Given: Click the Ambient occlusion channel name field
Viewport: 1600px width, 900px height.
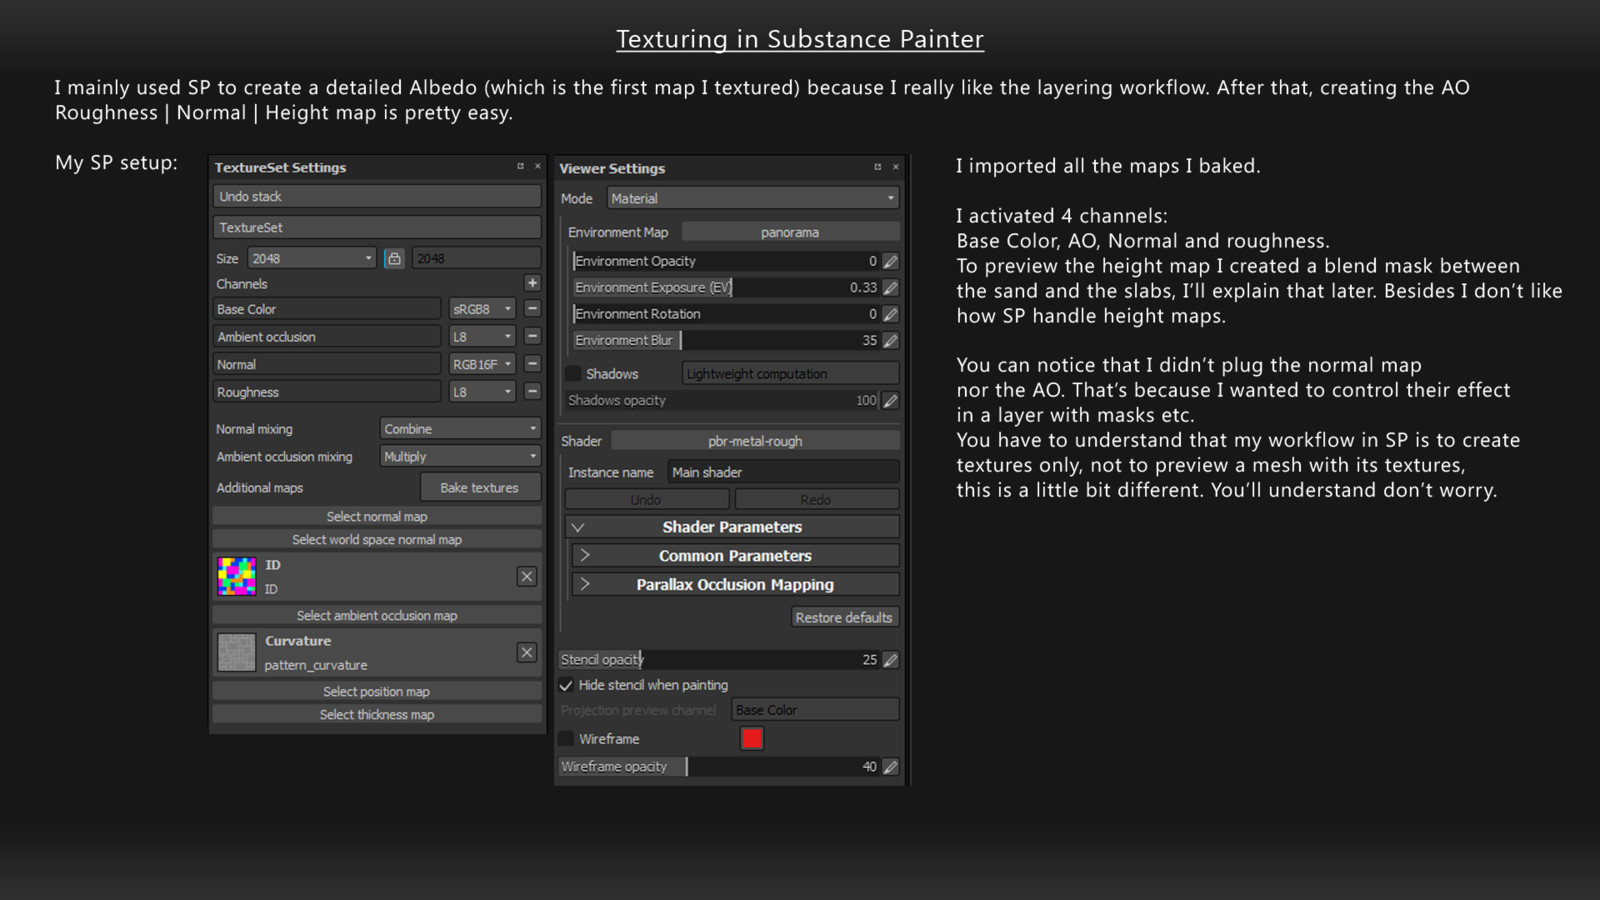Looking at the screenshot, I should coord(327,336).
